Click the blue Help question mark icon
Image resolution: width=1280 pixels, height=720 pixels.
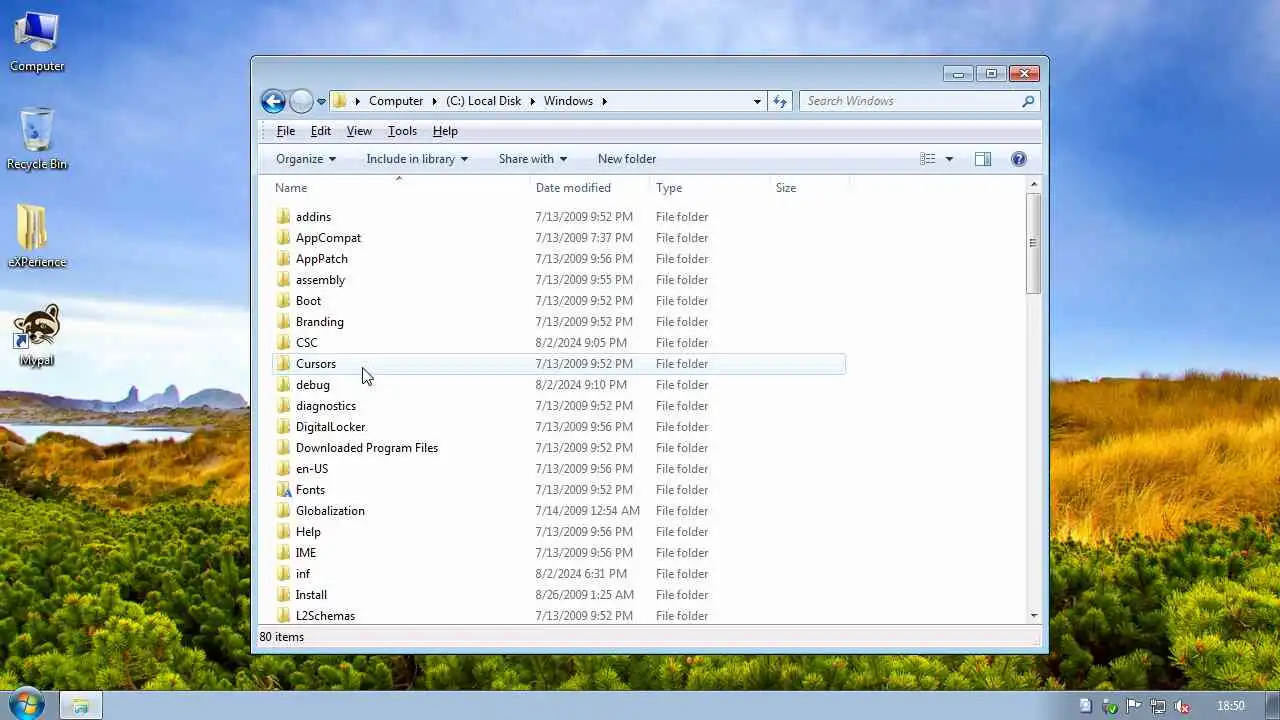[1019, 159]
